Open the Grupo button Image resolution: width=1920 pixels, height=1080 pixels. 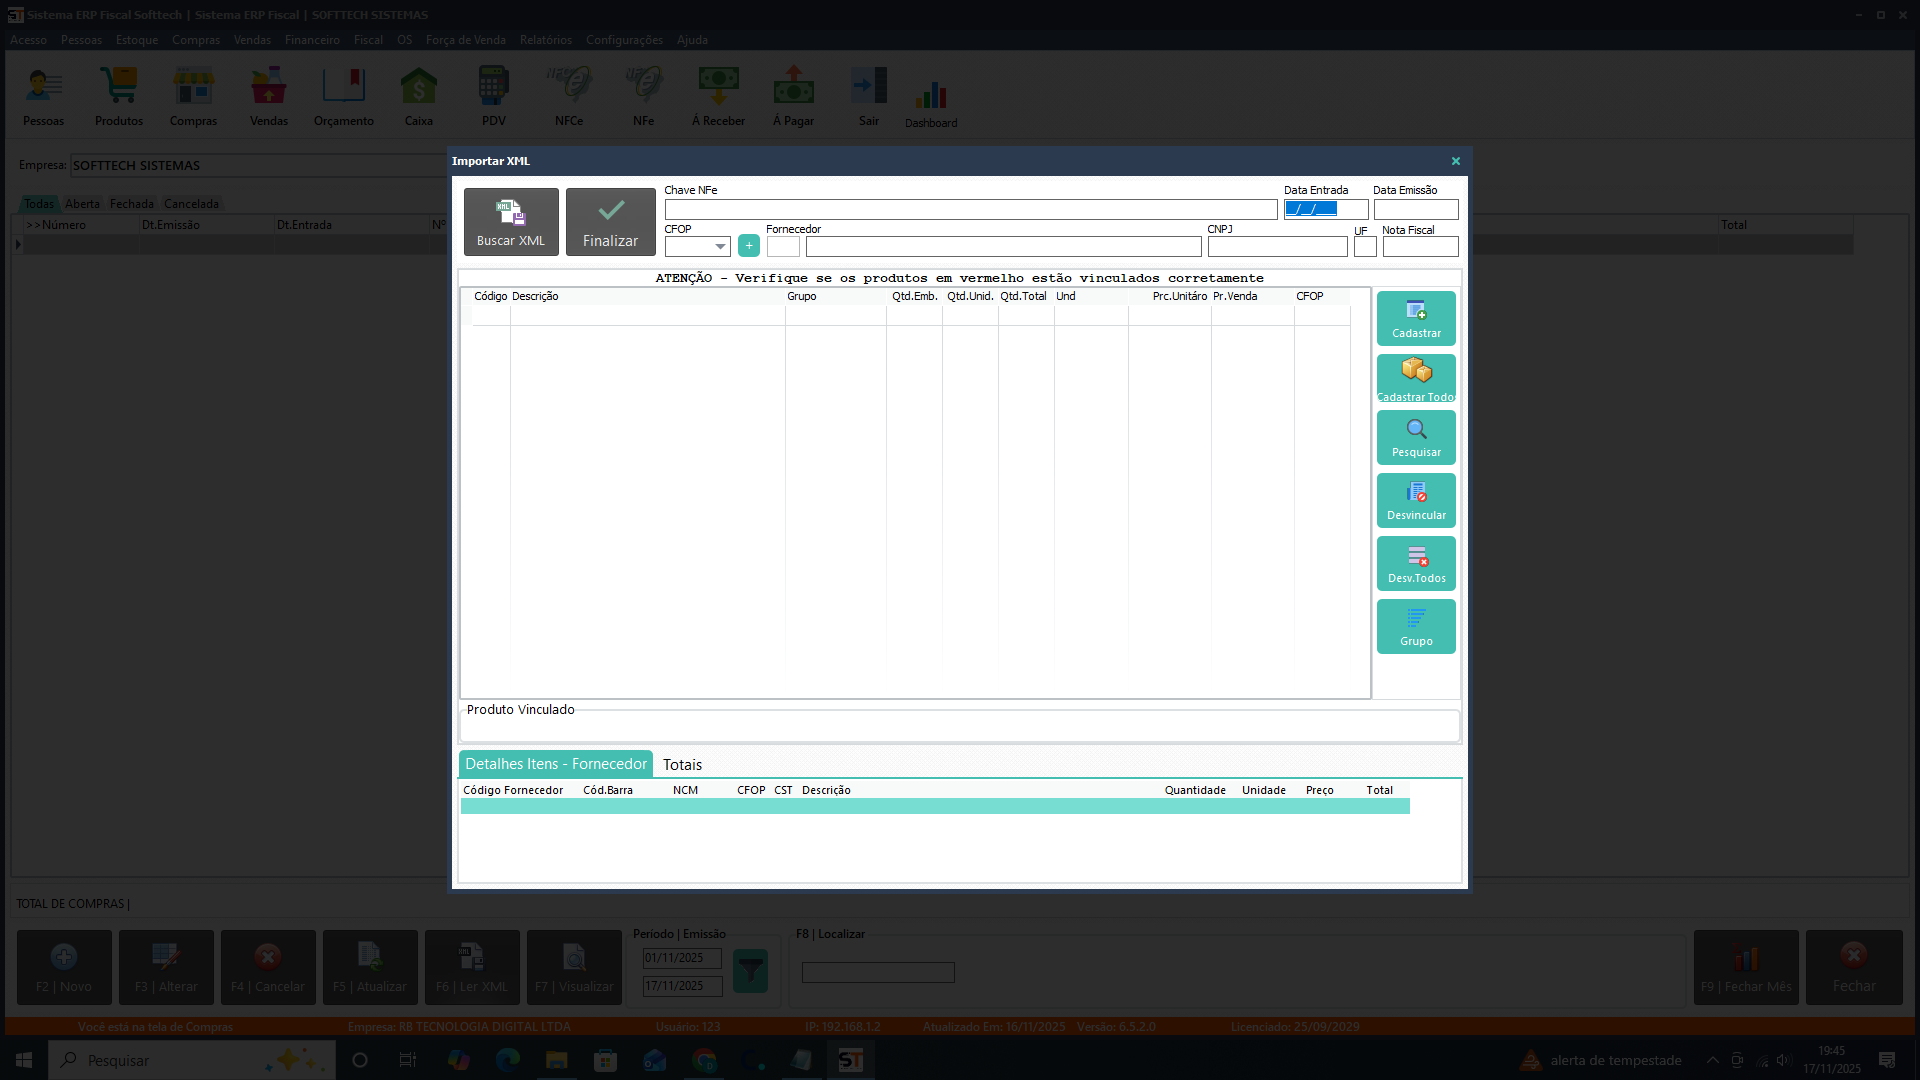1416,626
